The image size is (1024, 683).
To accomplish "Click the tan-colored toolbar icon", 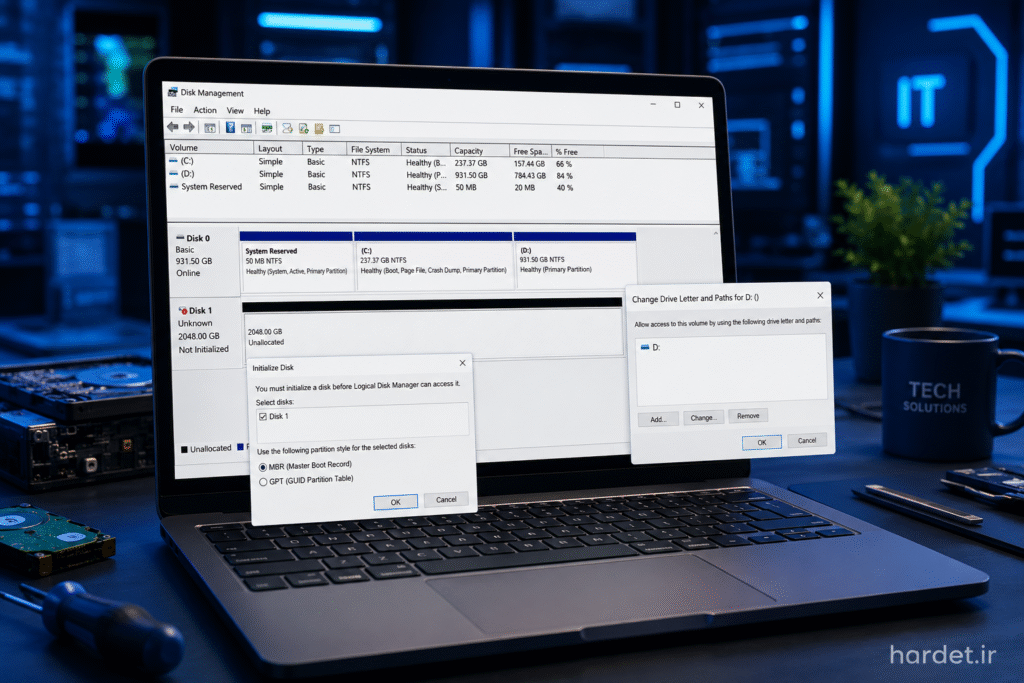I will (319, 129).
